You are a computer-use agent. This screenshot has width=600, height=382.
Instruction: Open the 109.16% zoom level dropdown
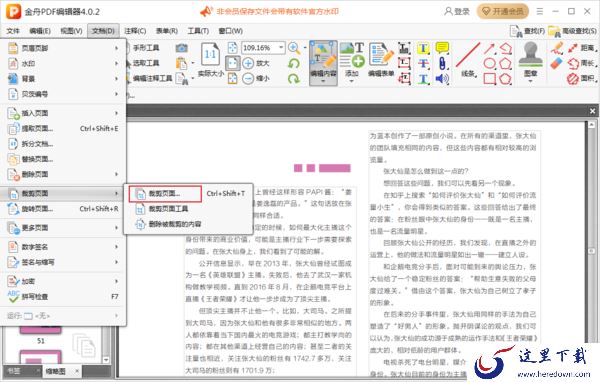coord(281,47)
